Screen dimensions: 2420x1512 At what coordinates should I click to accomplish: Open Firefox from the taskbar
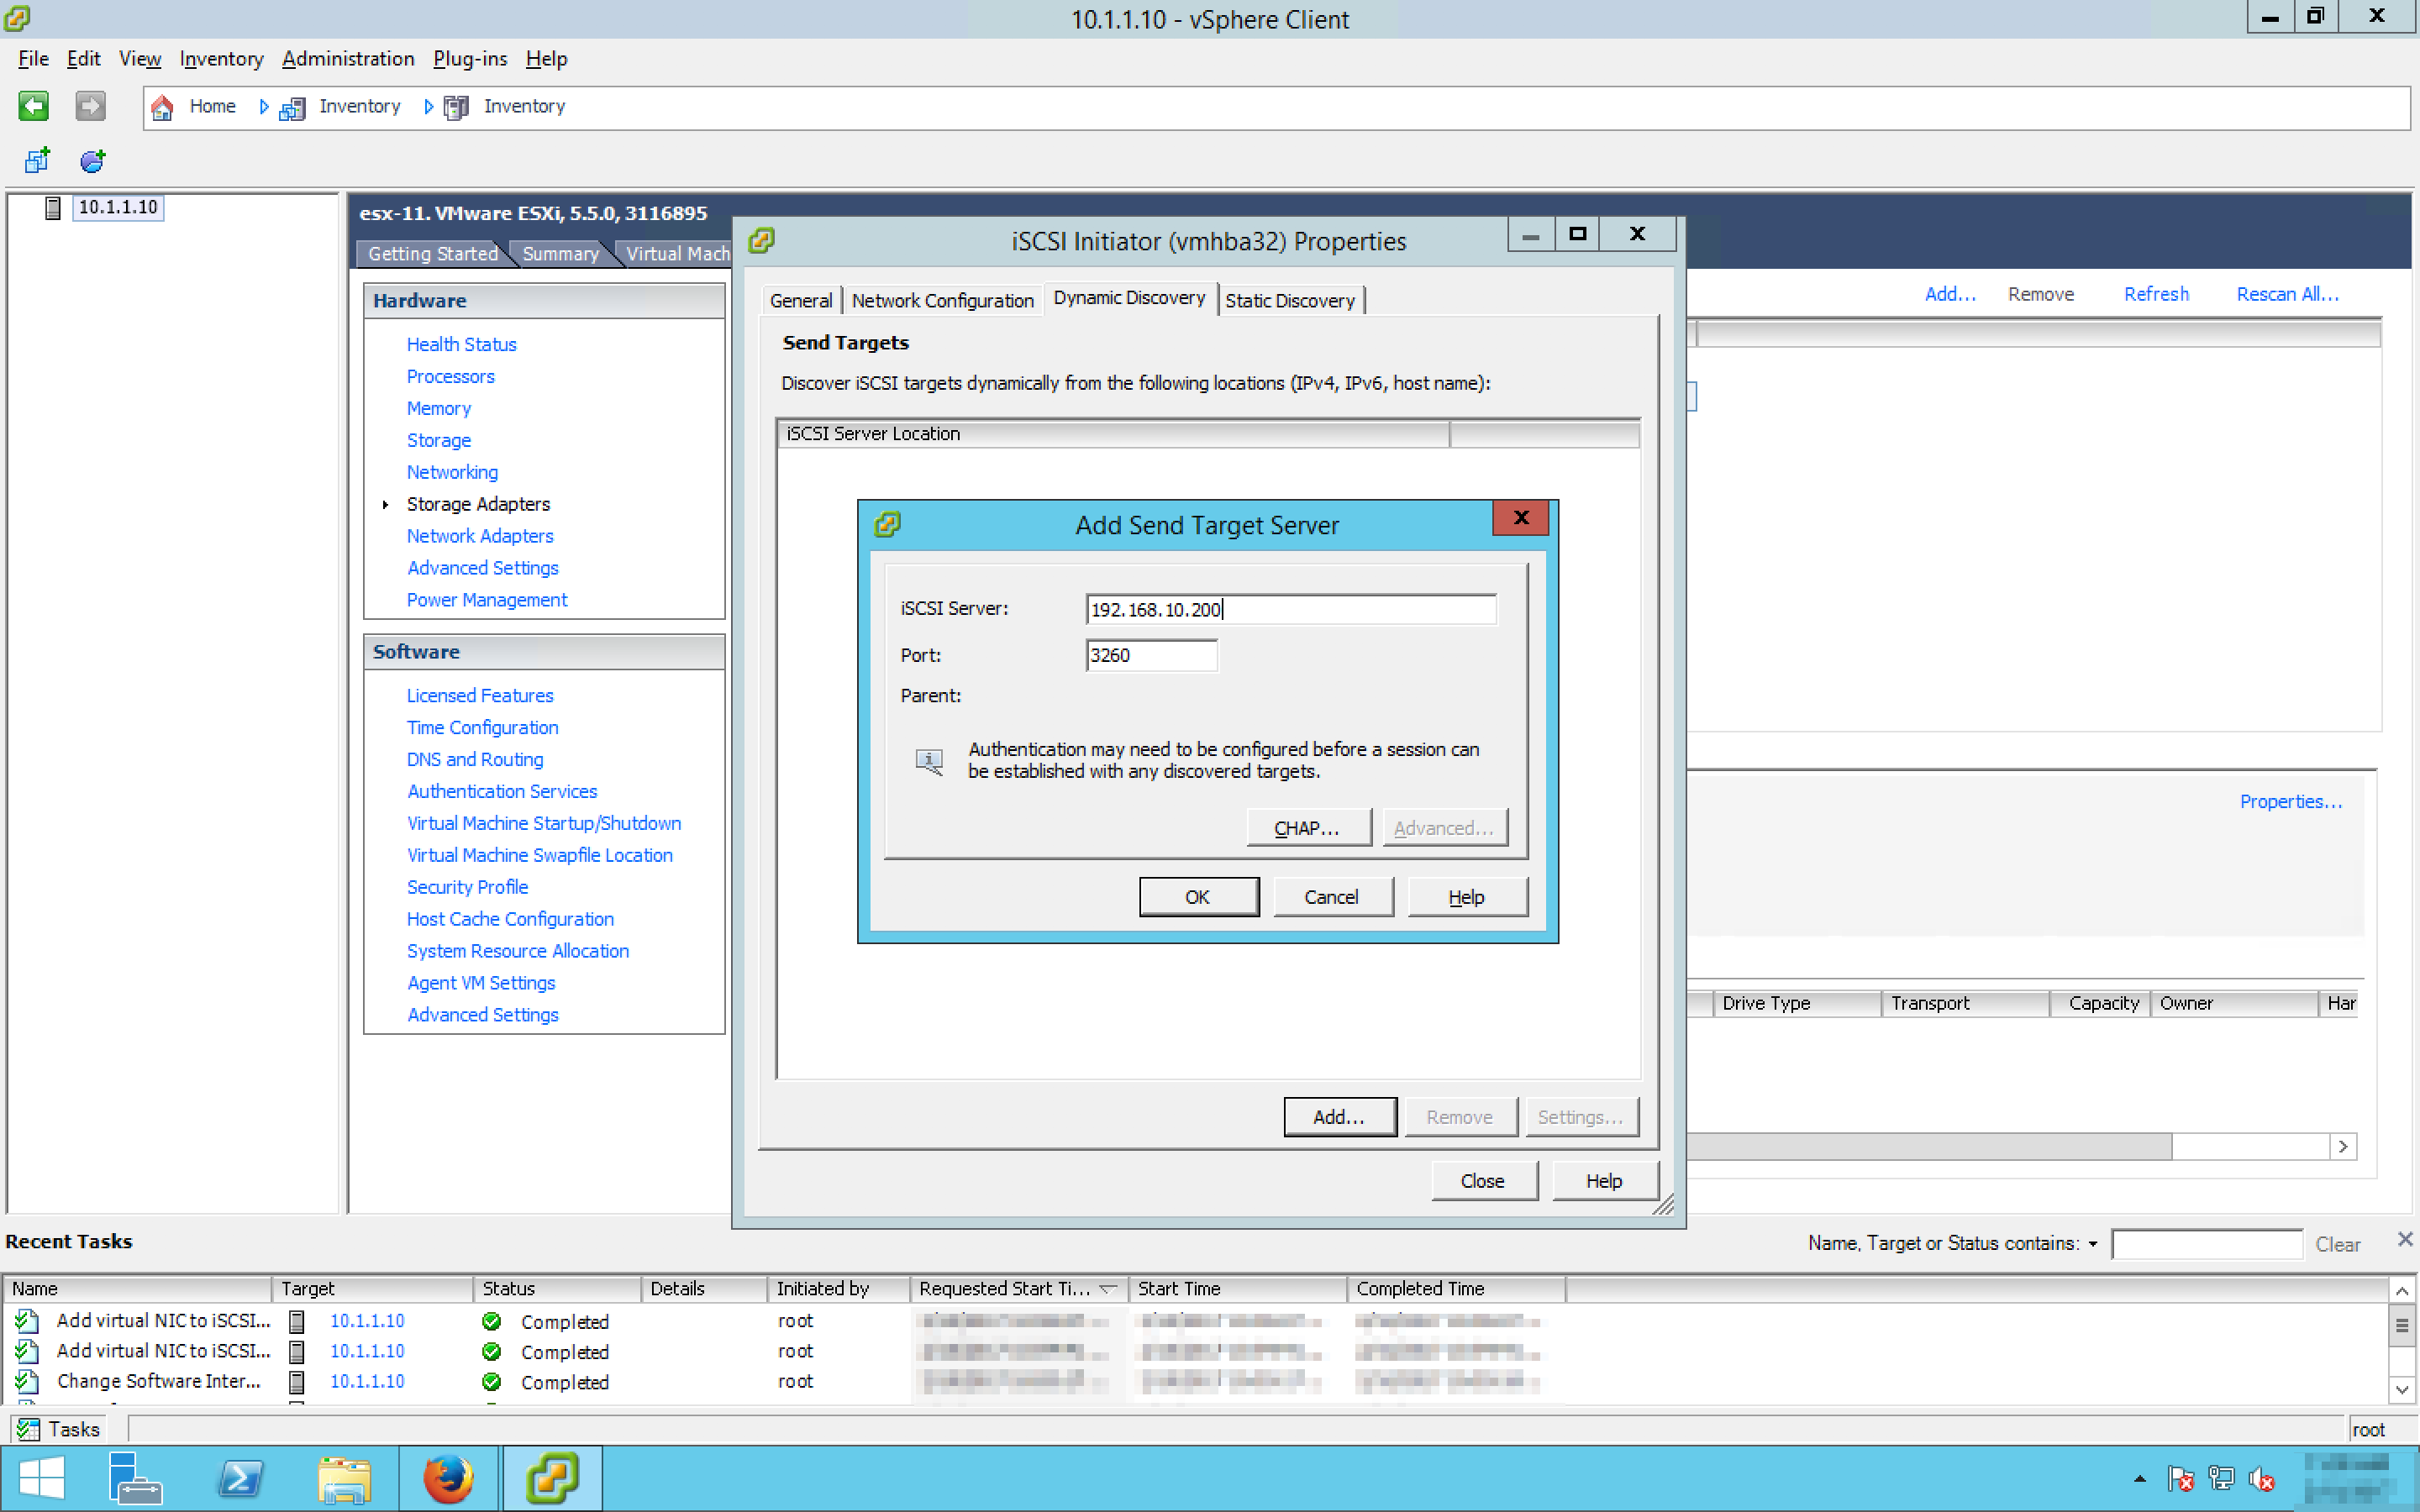pyautogui.click(x=447, y=1478)
